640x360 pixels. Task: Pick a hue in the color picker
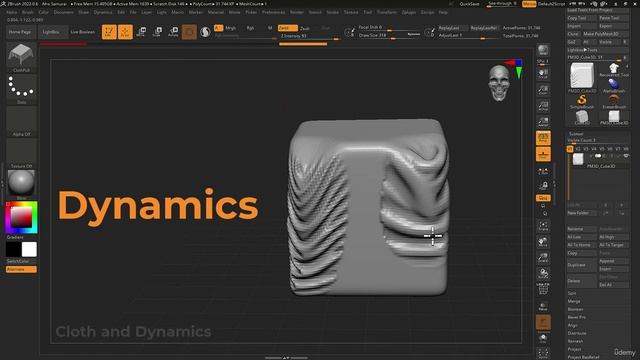click(21, 217)
